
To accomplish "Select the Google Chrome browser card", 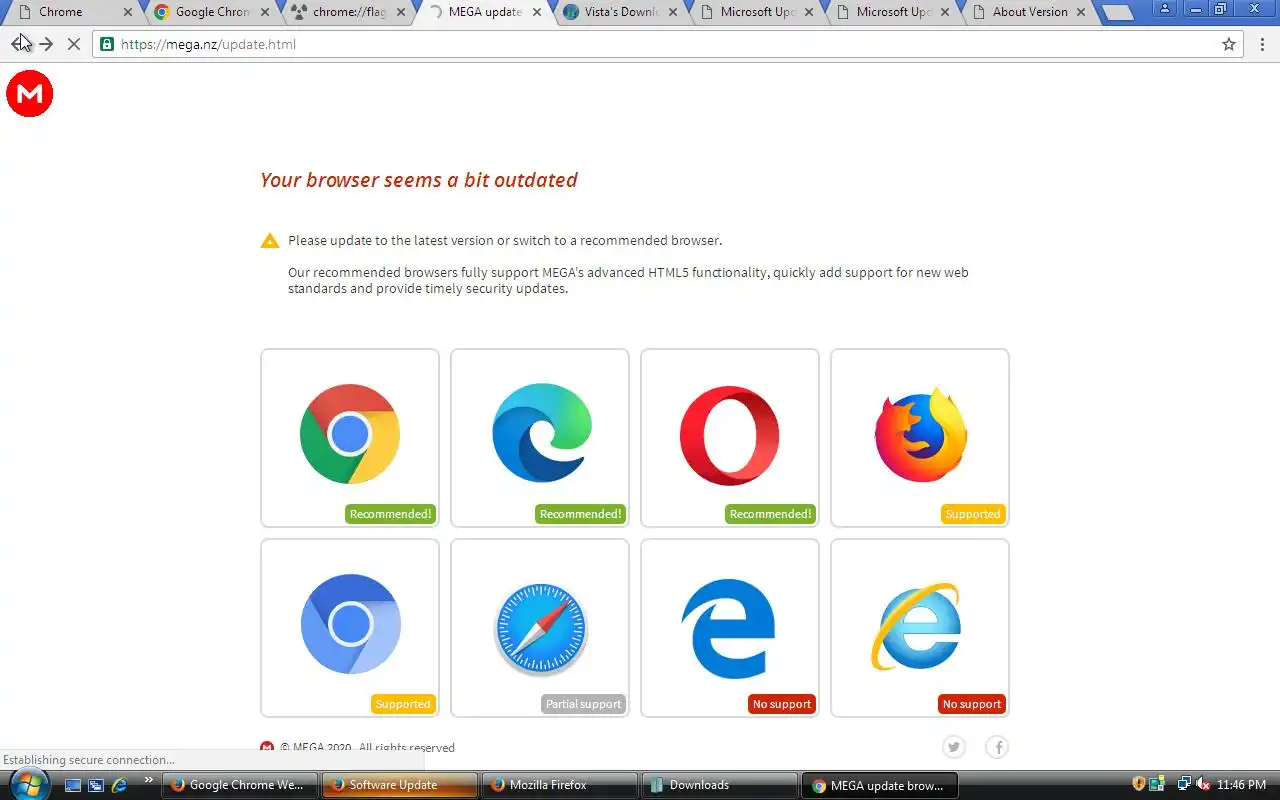I will pos(350,438).
